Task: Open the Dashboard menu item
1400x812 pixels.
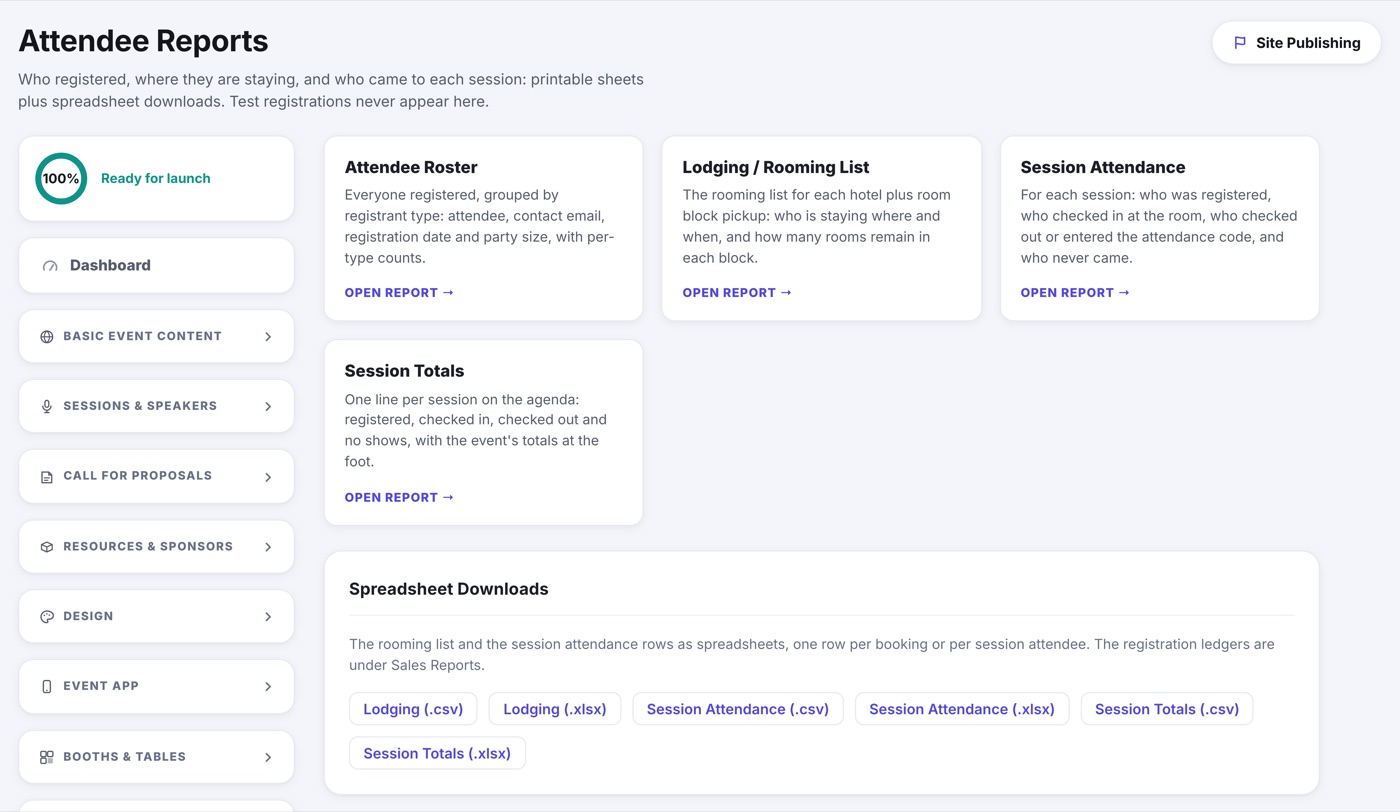Action: (x=156, y=266)
